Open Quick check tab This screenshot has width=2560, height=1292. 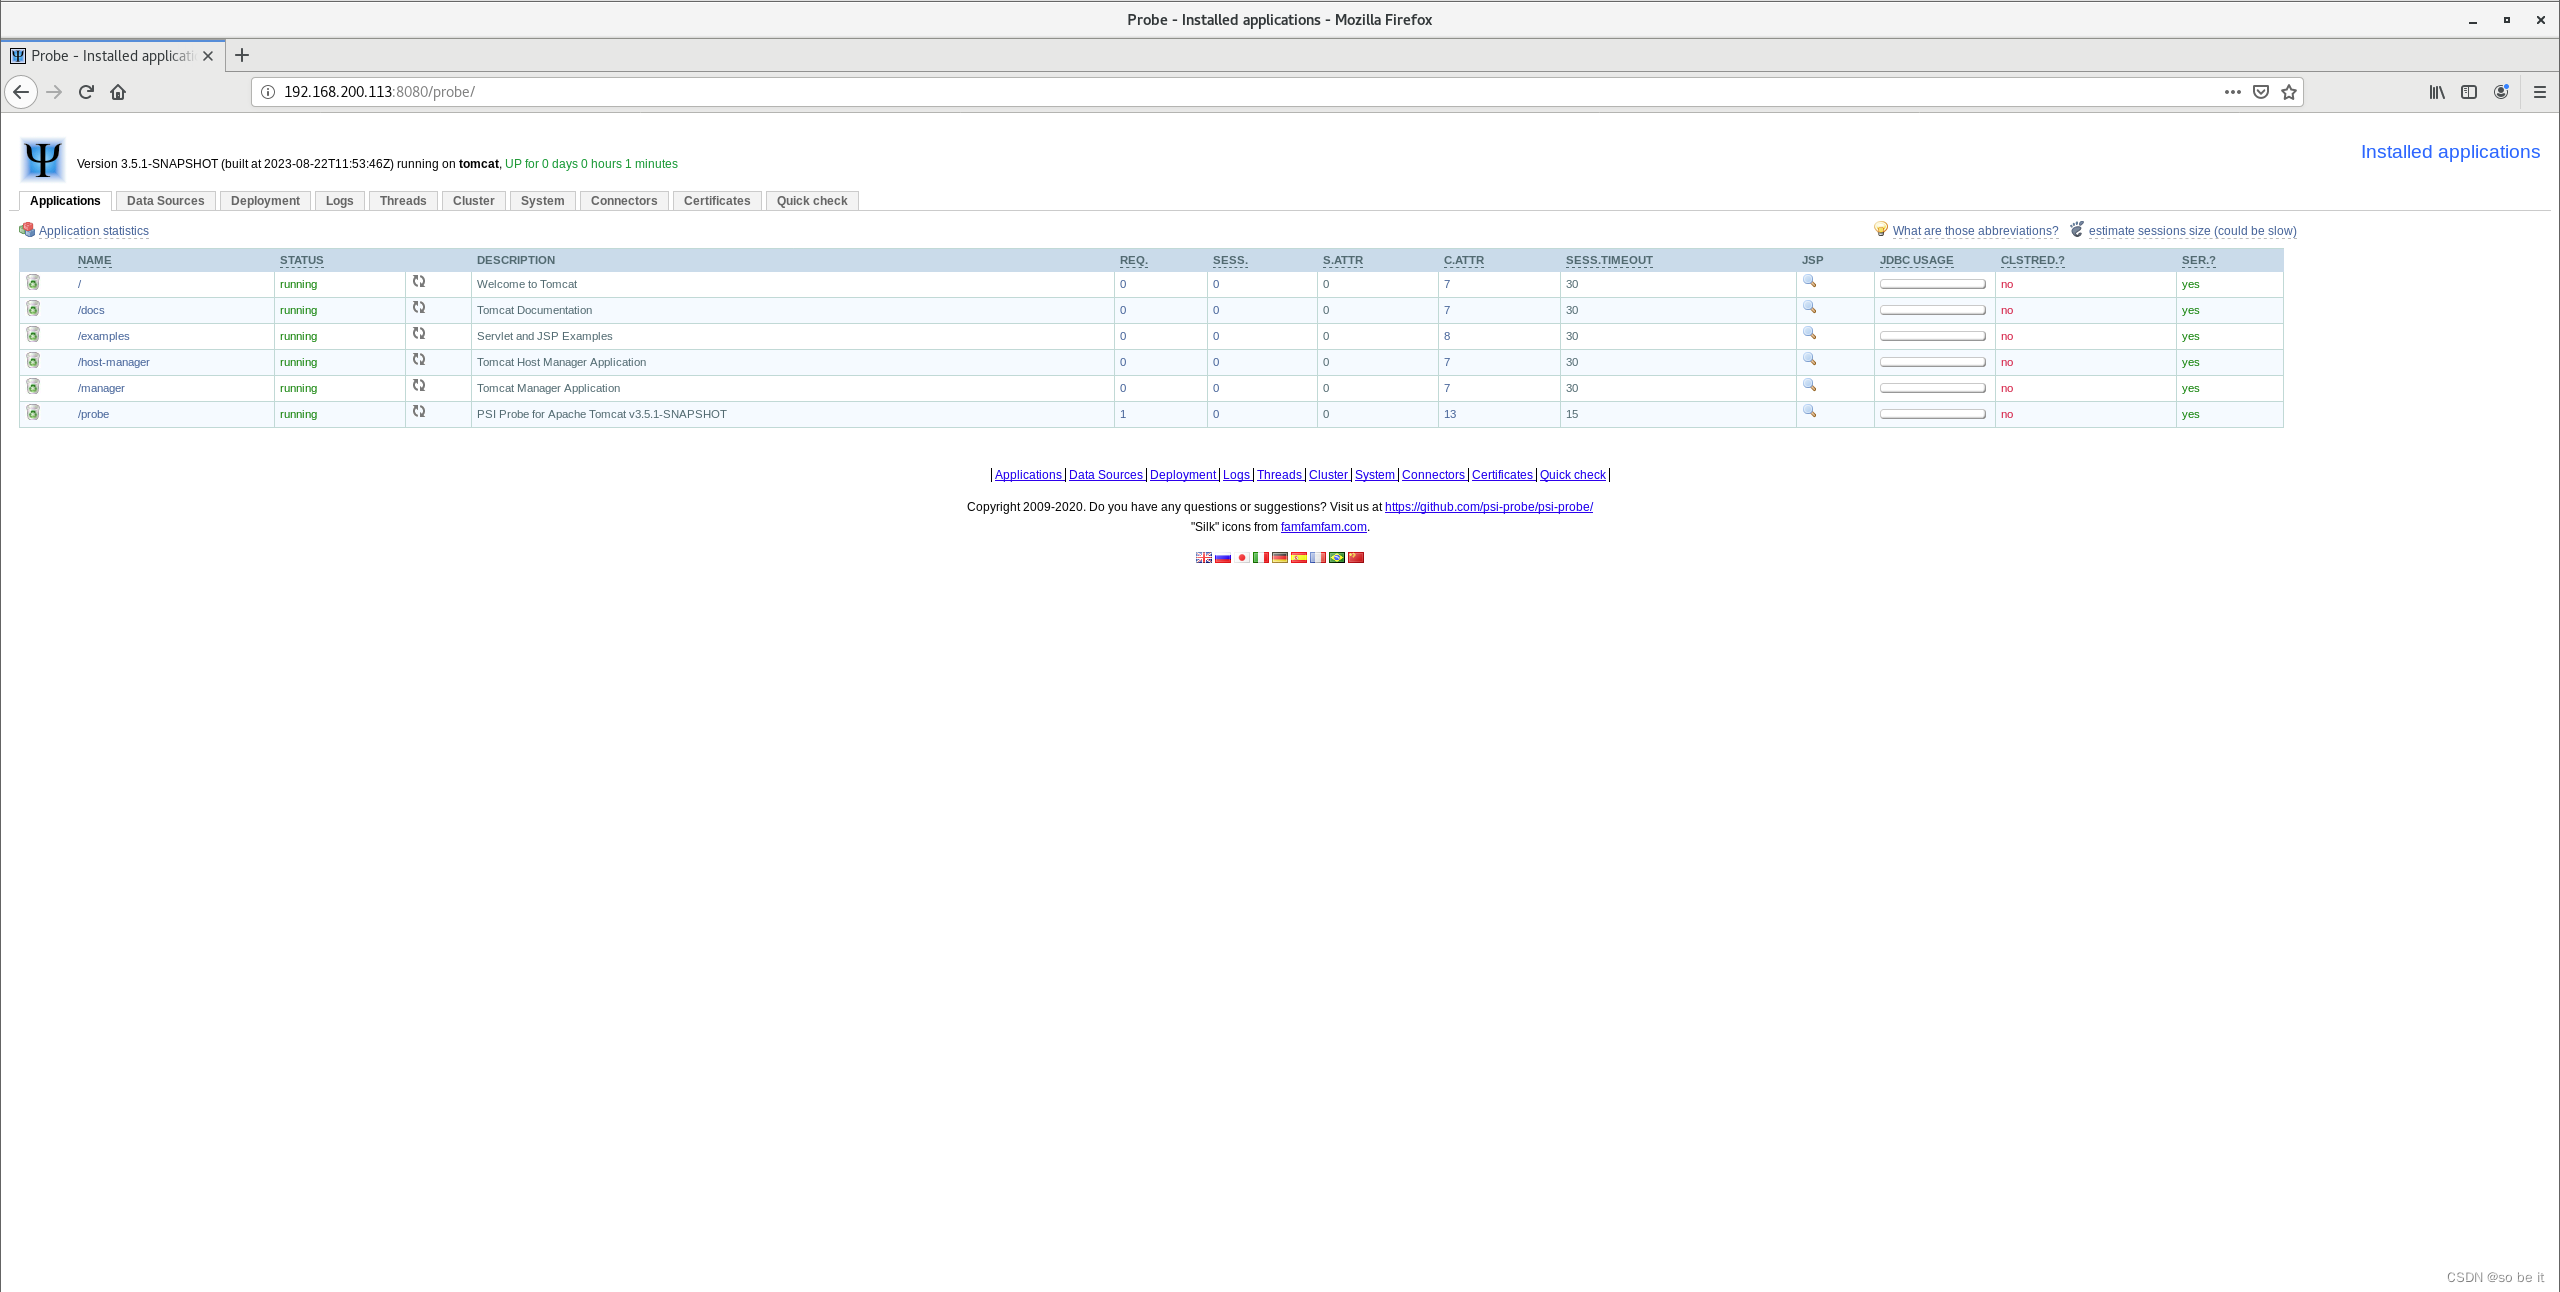812,201
